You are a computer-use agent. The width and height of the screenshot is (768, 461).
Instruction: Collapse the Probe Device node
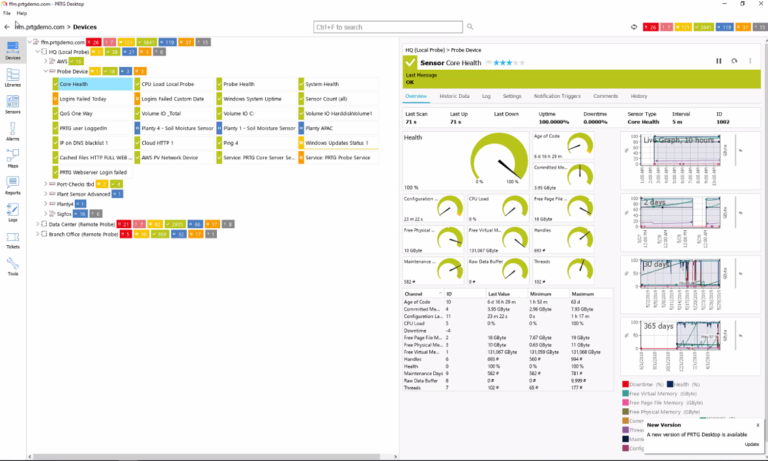click(46, 71)
